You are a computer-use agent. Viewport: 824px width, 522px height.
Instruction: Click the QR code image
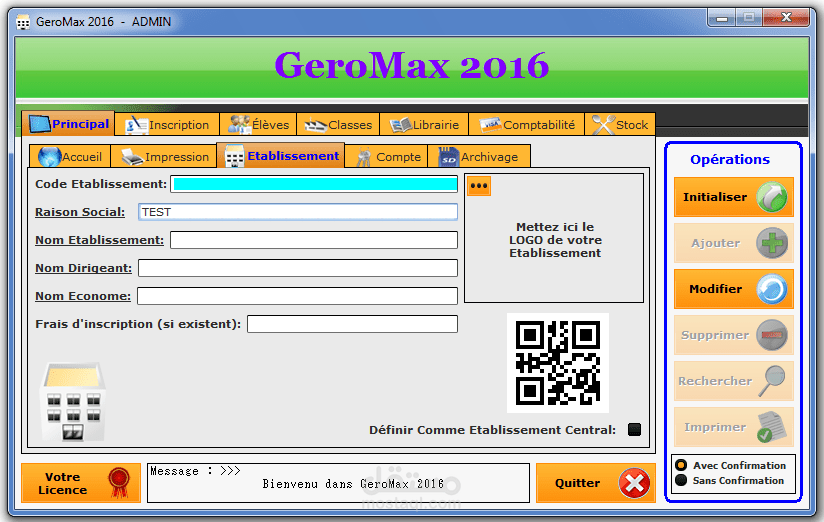click(x=558, y=363)
